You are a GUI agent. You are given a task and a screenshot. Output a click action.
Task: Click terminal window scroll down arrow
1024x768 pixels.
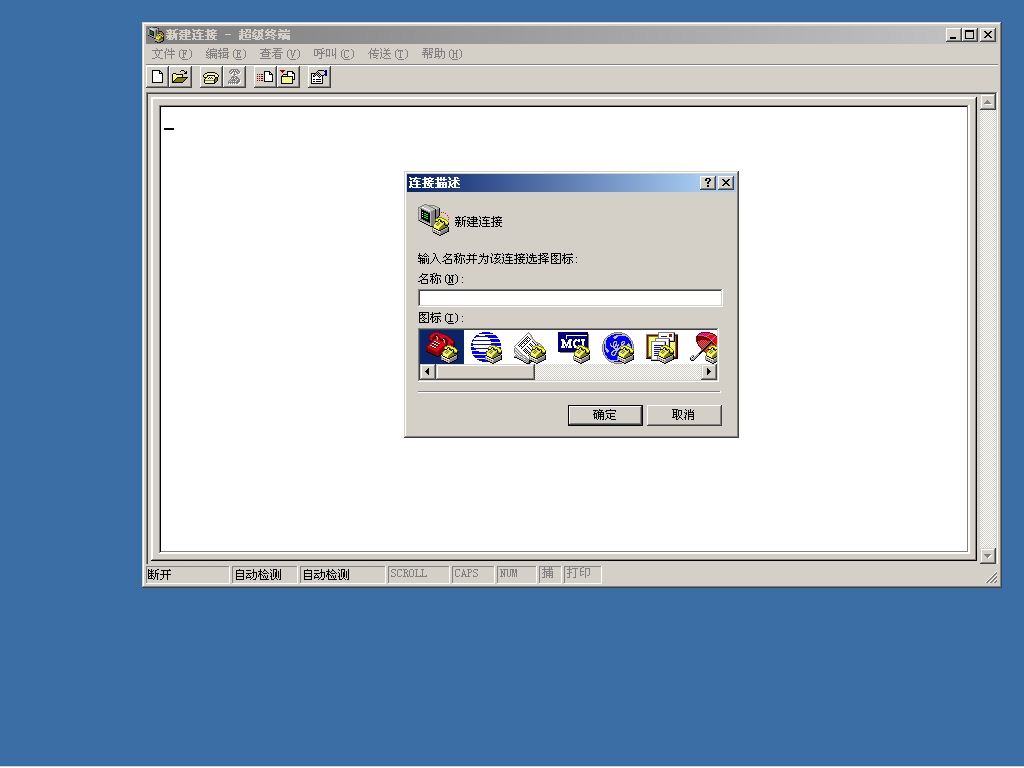(x=987, y=555)
